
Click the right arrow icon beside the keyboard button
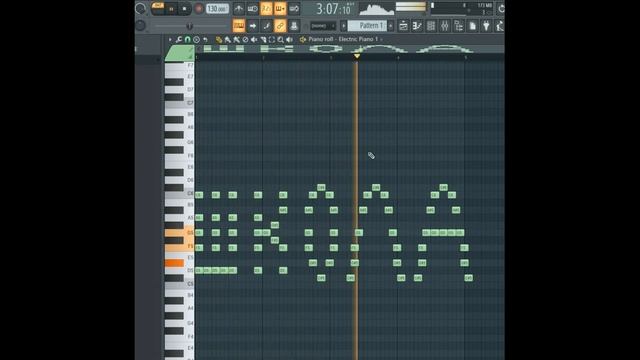pyautogui.click(x=253, y=26)
